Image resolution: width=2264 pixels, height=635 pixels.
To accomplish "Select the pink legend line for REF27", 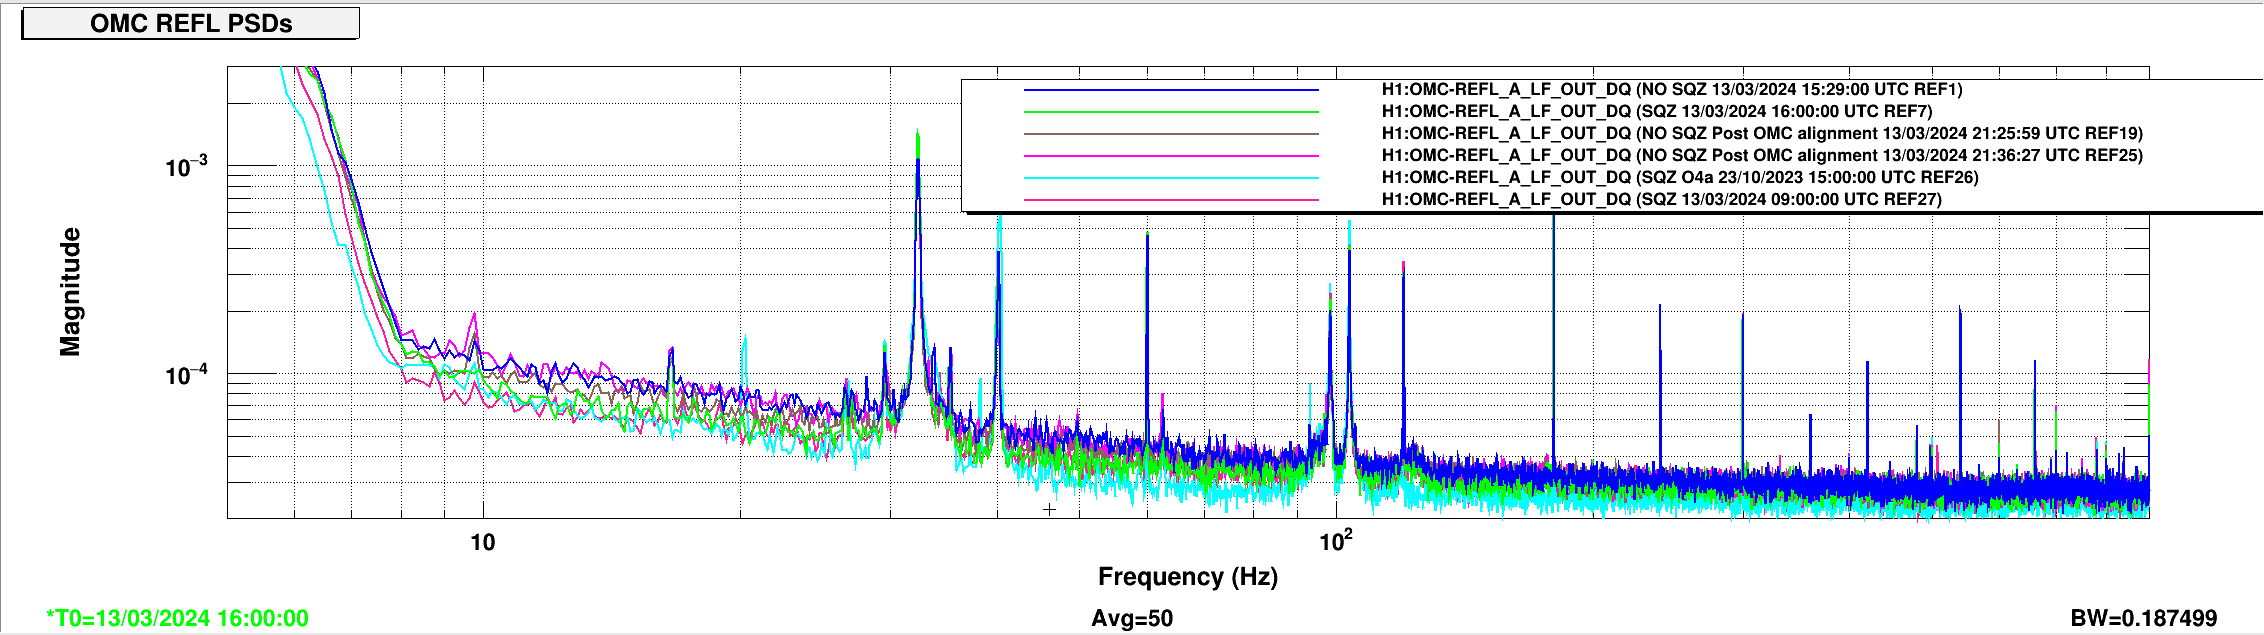I will pyautogui.click(x=1170, y=200).
